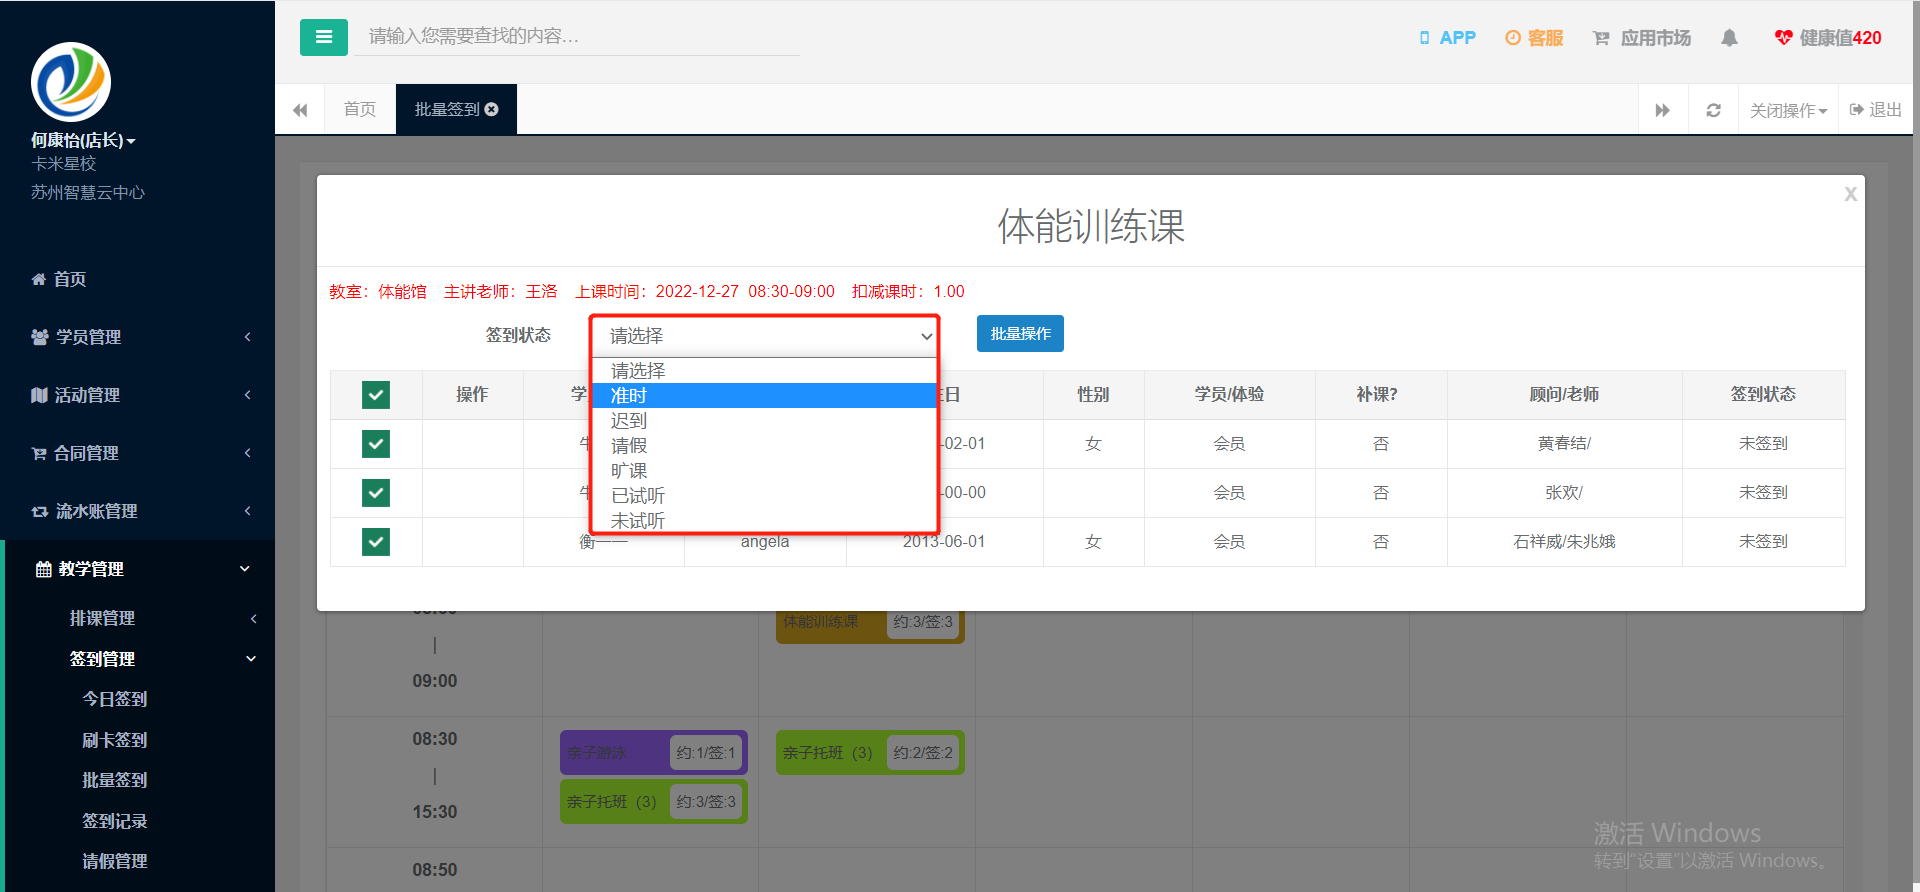Uncheck the checkbox for 黄春结 row

pyautogui.click(x=376, y=444)
